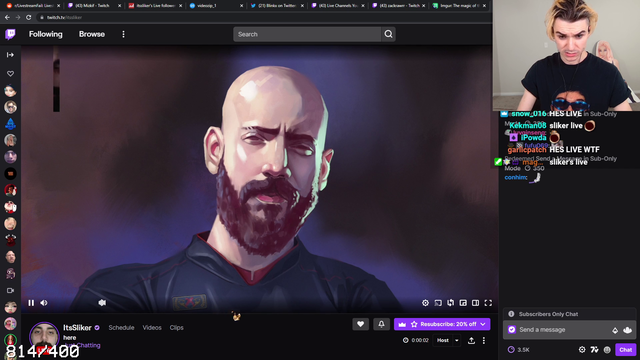Click snow_016 username in chat
This screenshot has height=360, width=640.
[529, 114]
